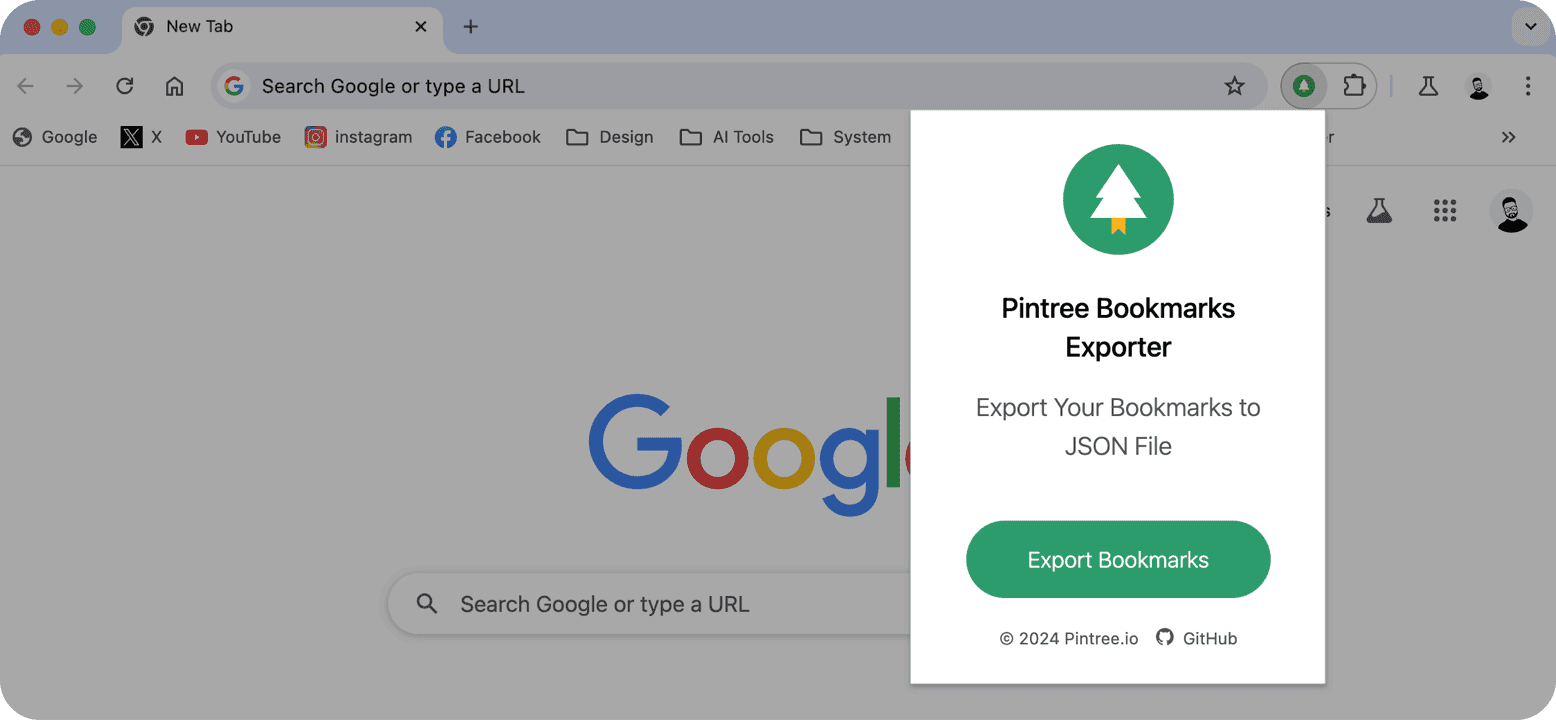Open the Extensions puzzle icon
This screenshot has height=720, width=1556.
click(1354, 86)
